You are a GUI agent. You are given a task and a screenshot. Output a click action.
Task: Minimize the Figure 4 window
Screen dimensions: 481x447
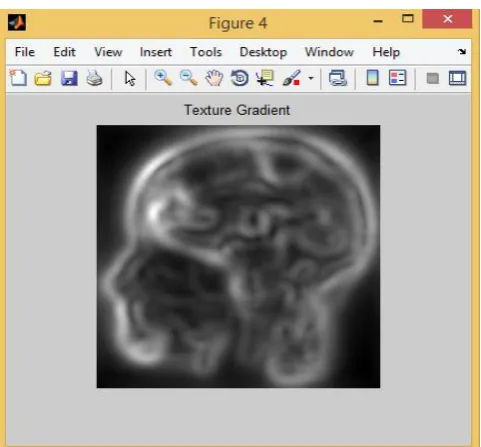(378, 21)
